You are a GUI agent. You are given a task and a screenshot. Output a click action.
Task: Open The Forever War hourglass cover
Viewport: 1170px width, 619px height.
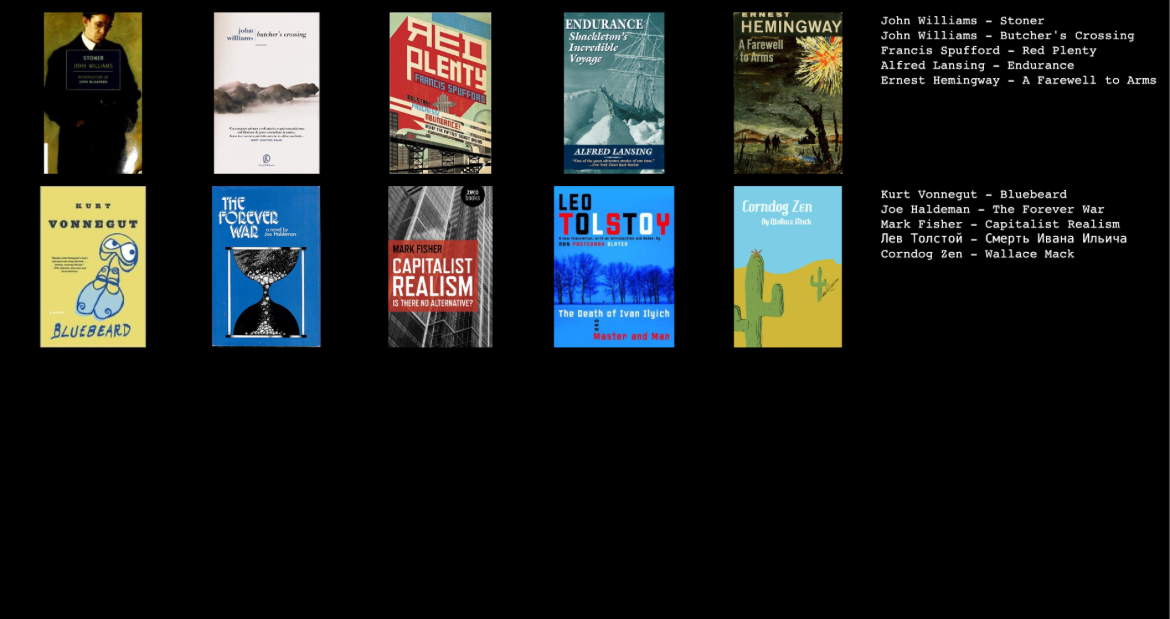point(266,266)
